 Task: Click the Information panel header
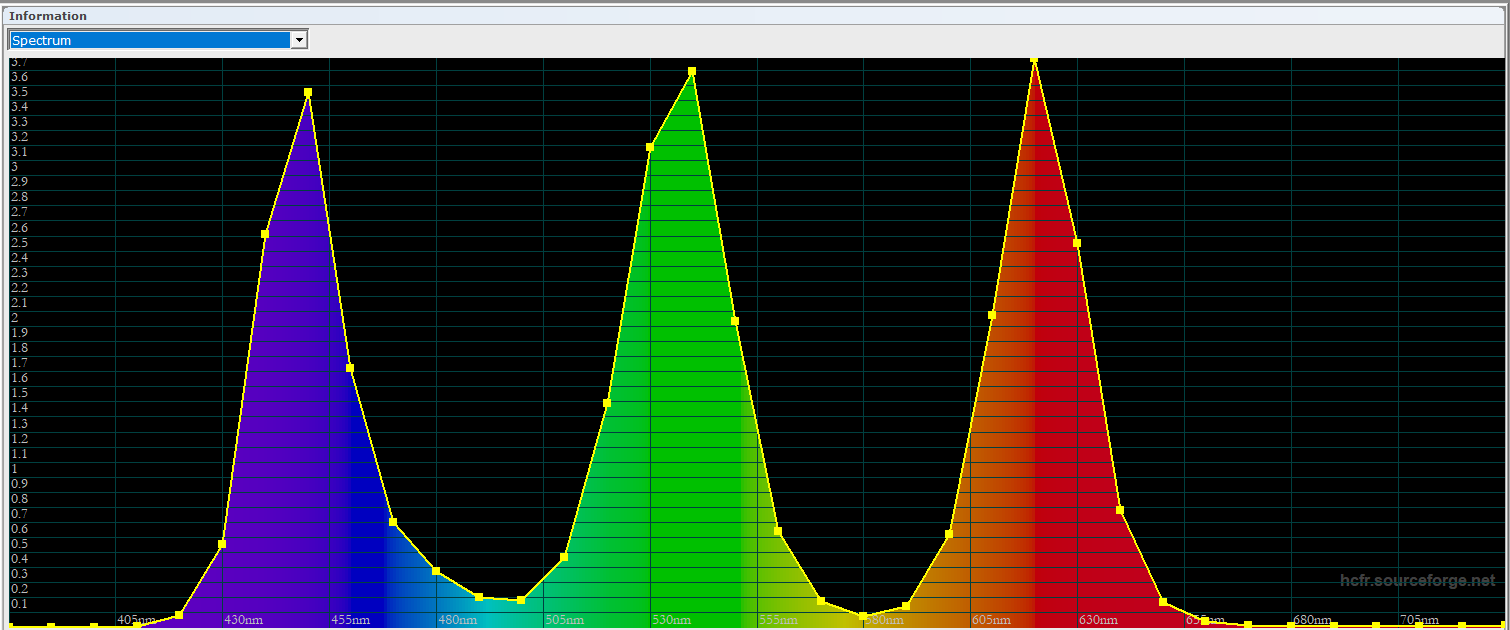[x=48, y=16]
